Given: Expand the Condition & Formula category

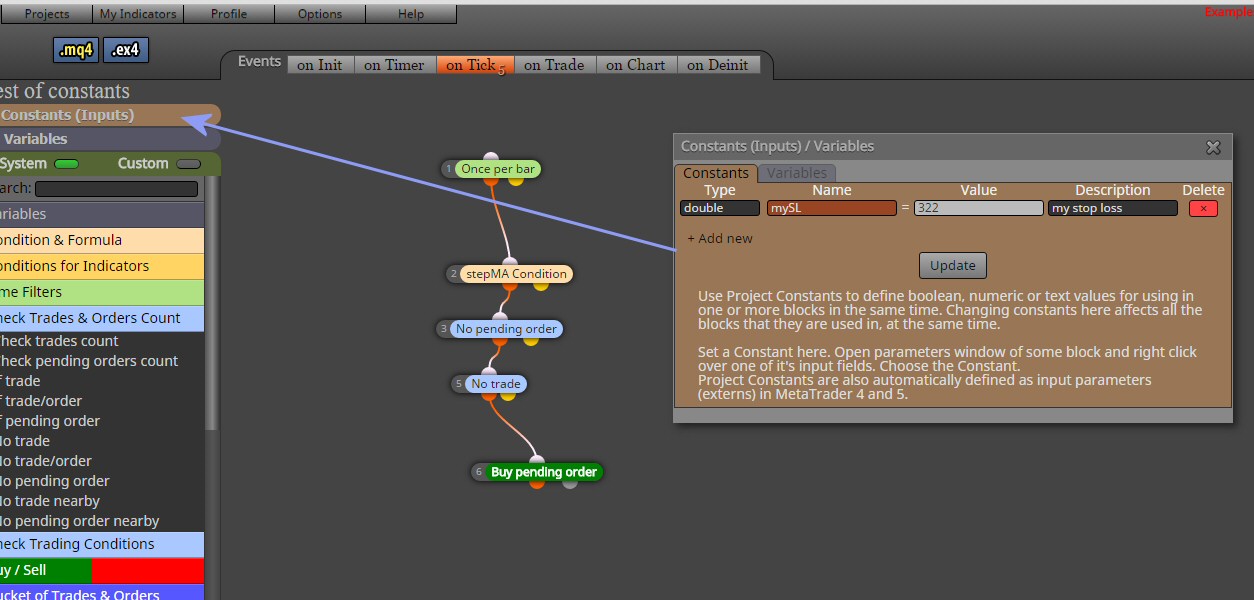Looking at the screenshot, I should [102, 240].
